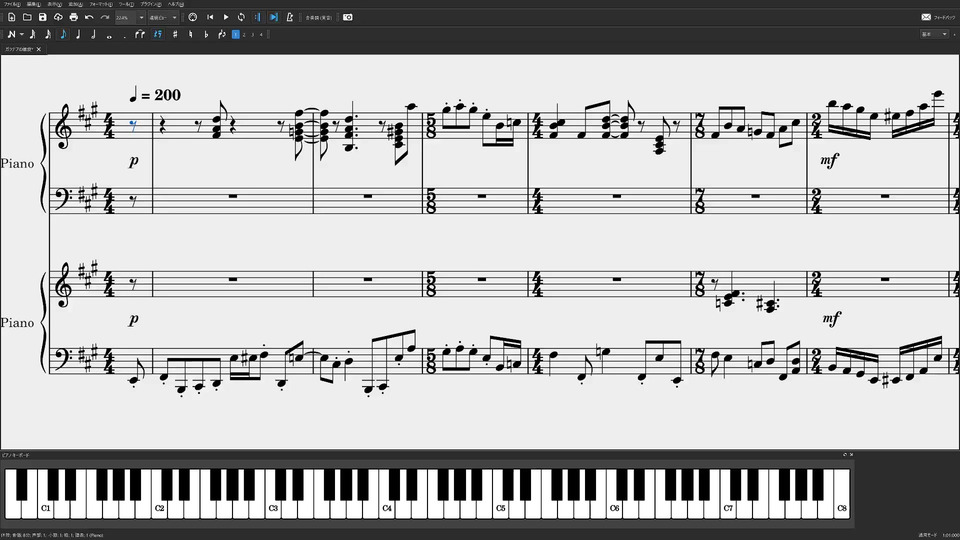960x540 pixels.
Task: Toggle concert pitch button
Action: click(318, 17)
